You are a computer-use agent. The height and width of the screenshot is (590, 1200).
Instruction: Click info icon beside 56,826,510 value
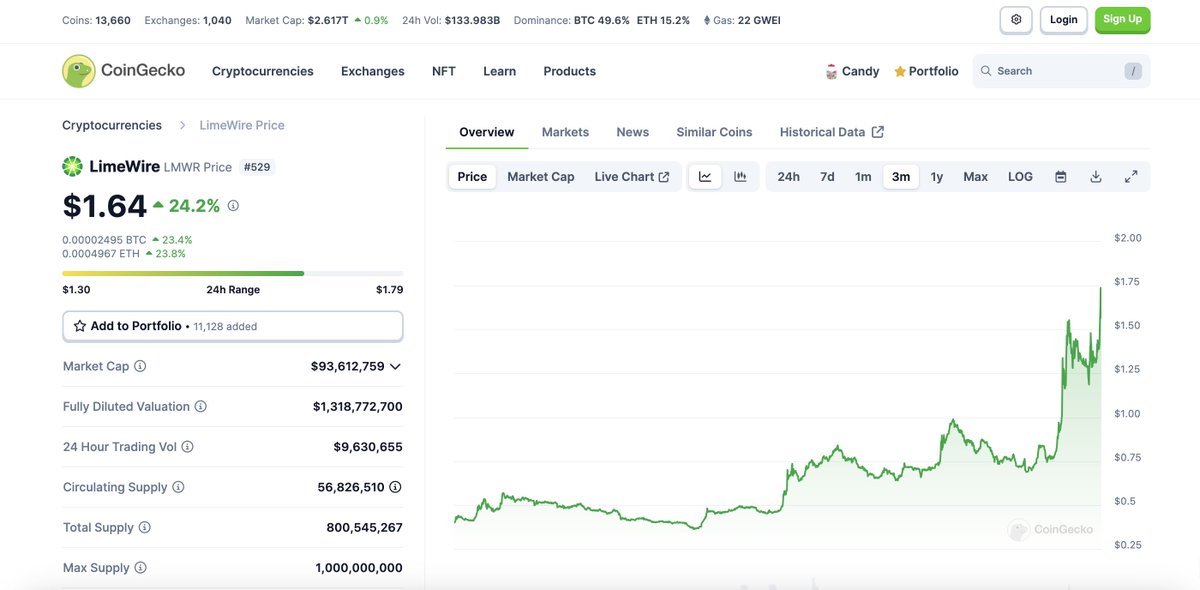click(x=395, y=487)
